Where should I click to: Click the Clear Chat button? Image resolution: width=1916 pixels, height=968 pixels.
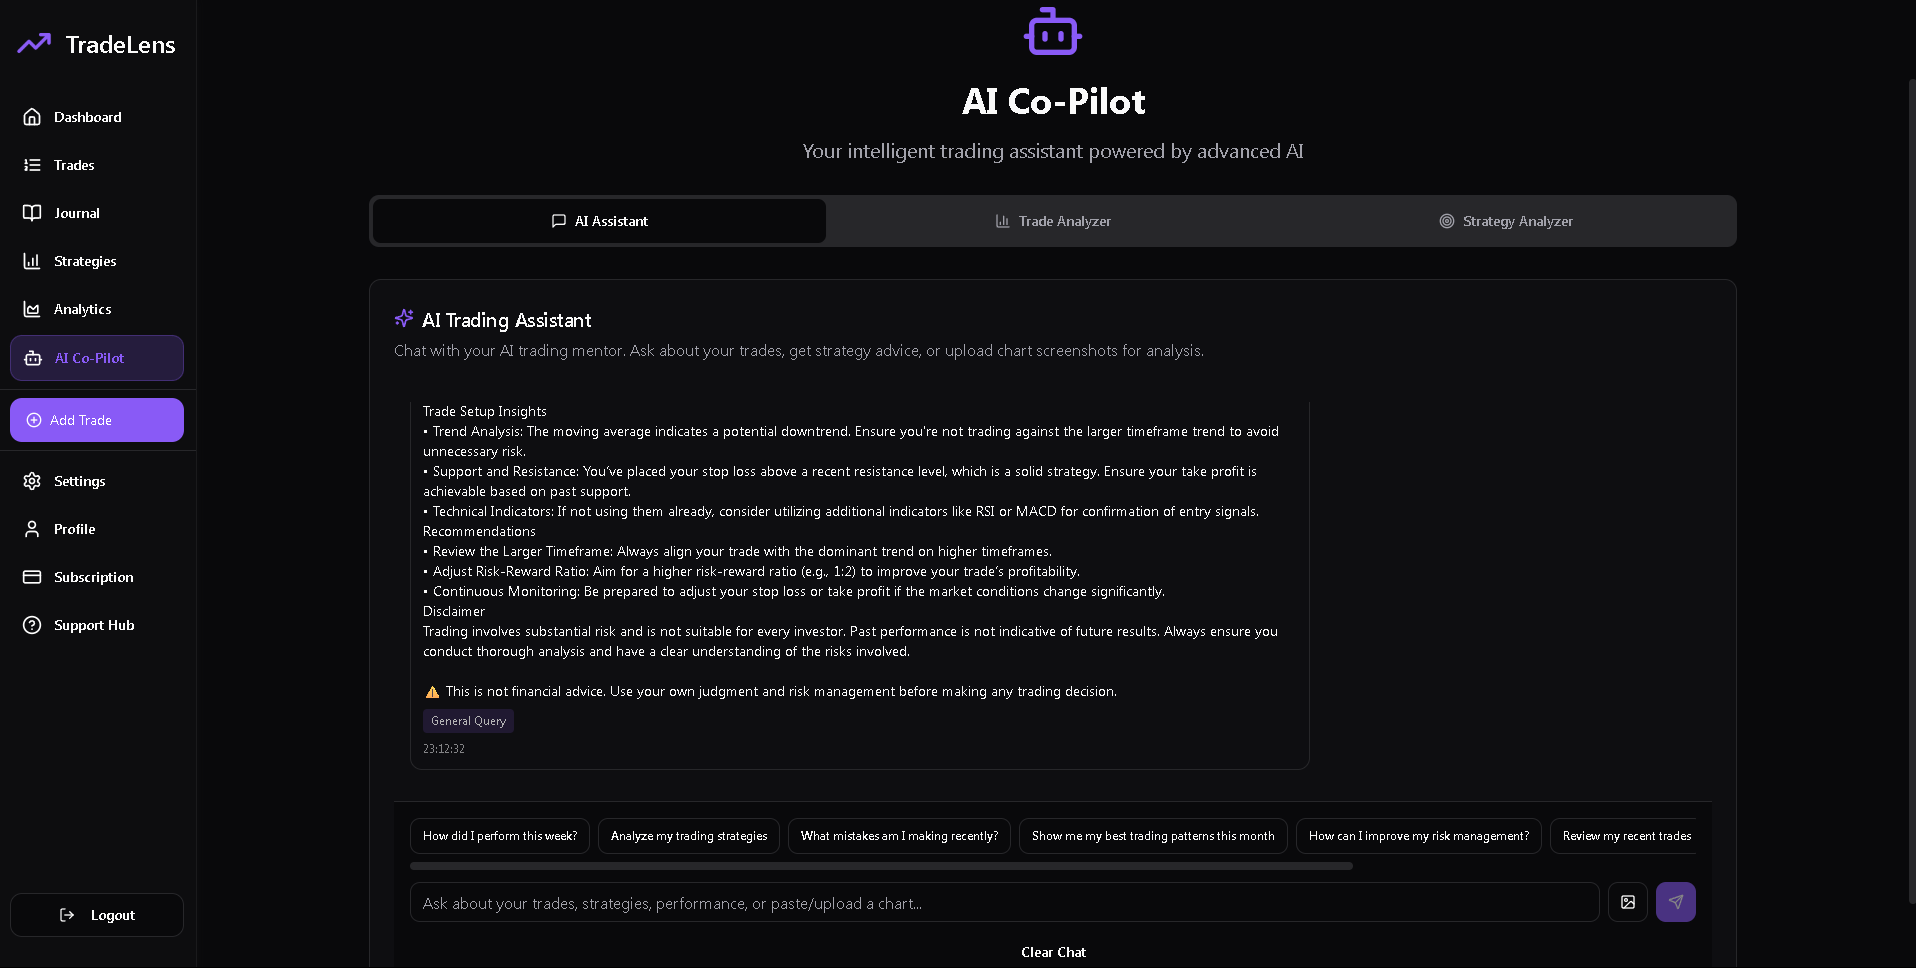[1053, 952]
